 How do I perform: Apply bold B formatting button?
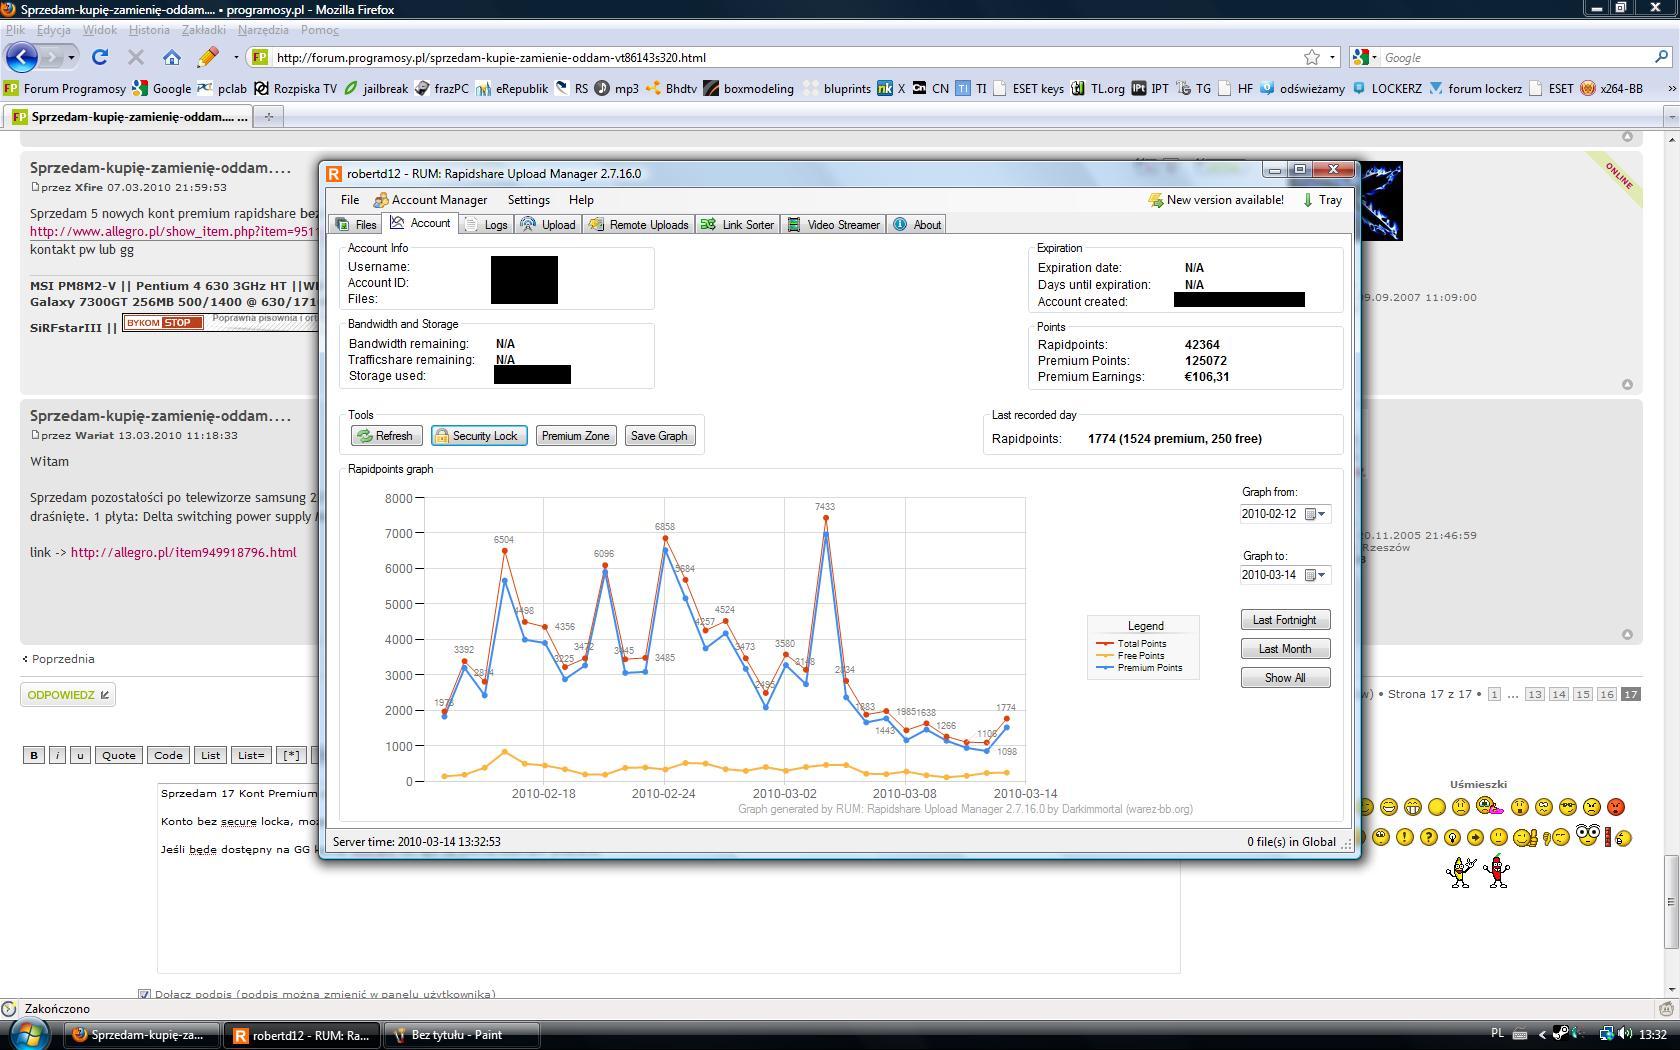pyautogui.click(x=34, y=755)
